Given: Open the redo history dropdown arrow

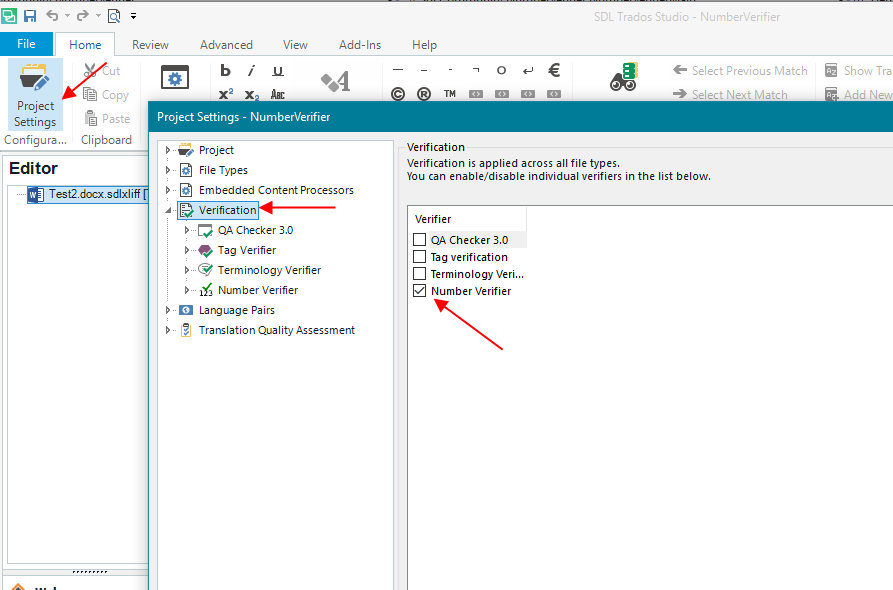Looking at the screenshot, I should coord(98,16).
